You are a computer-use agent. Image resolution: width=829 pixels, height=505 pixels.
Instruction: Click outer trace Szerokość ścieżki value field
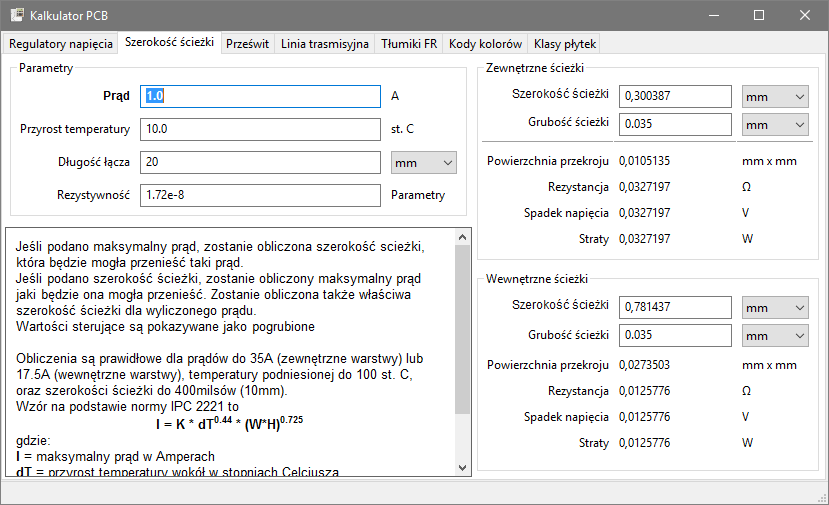676,96
